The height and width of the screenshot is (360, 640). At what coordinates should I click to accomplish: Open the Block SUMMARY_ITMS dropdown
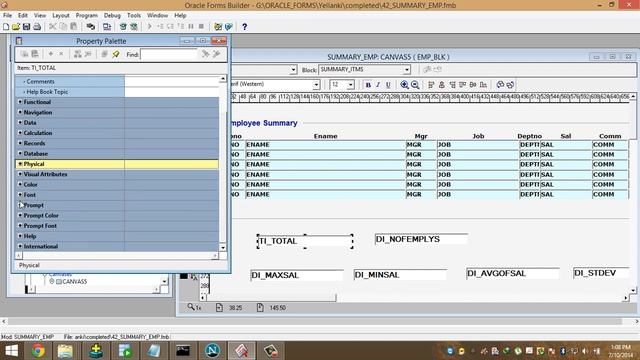point(407,70)
